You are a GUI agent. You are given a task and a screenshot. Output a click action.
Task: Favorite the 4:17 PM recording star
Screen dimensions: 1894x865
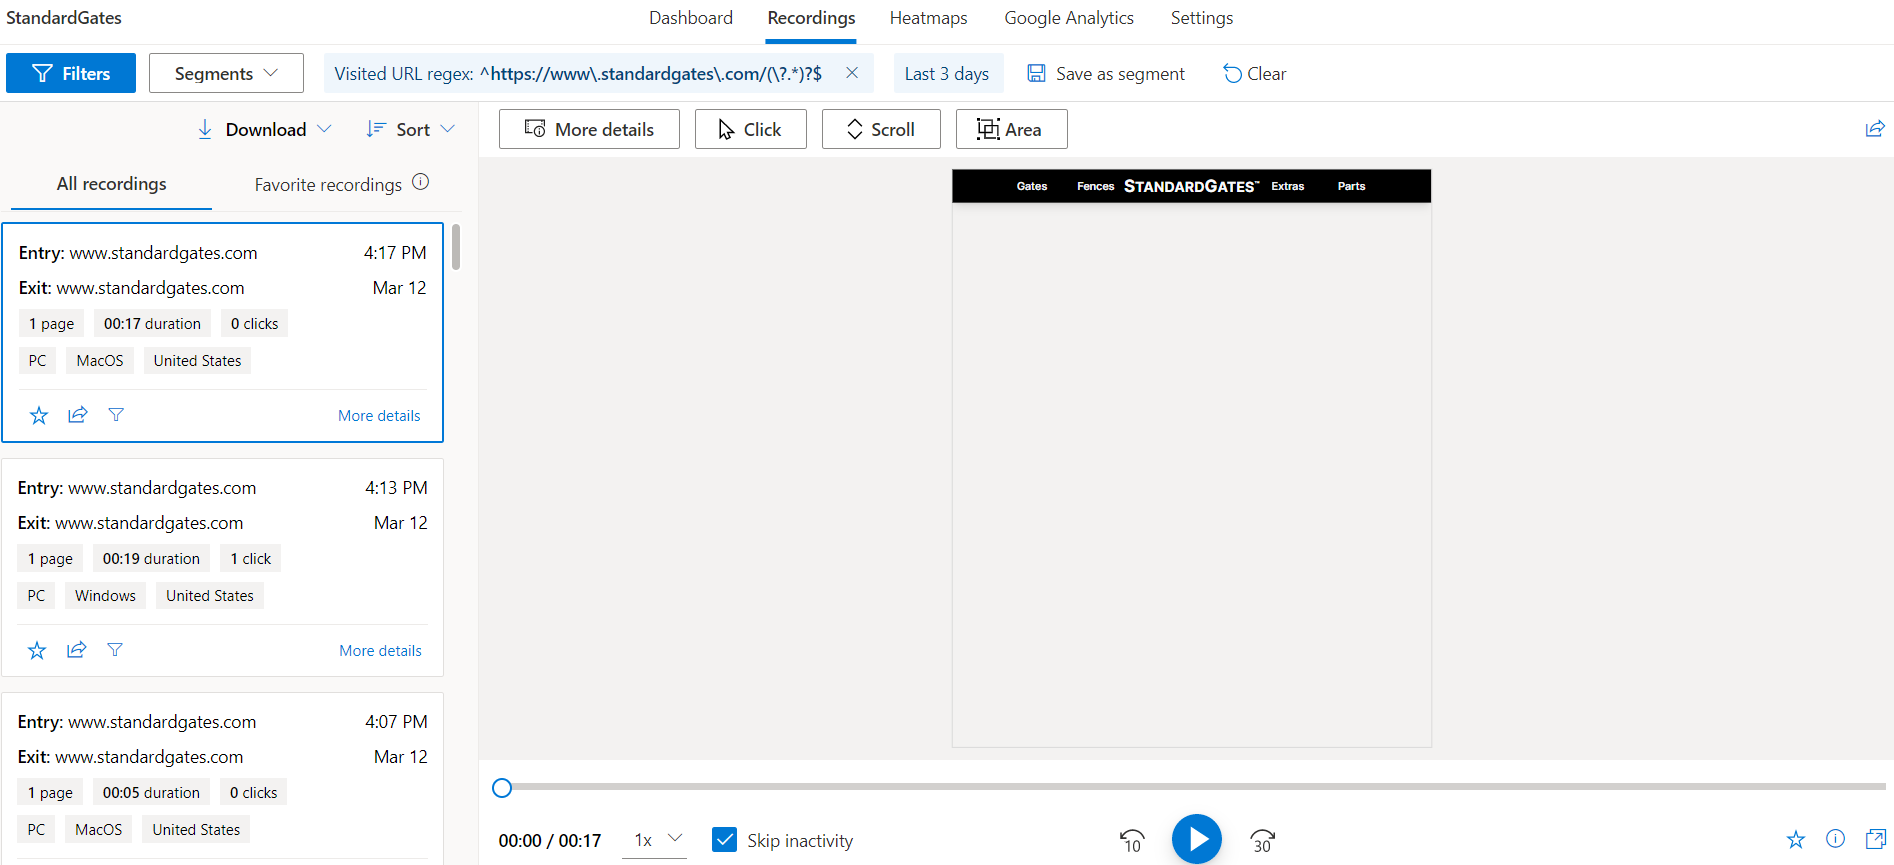[39, 415]
